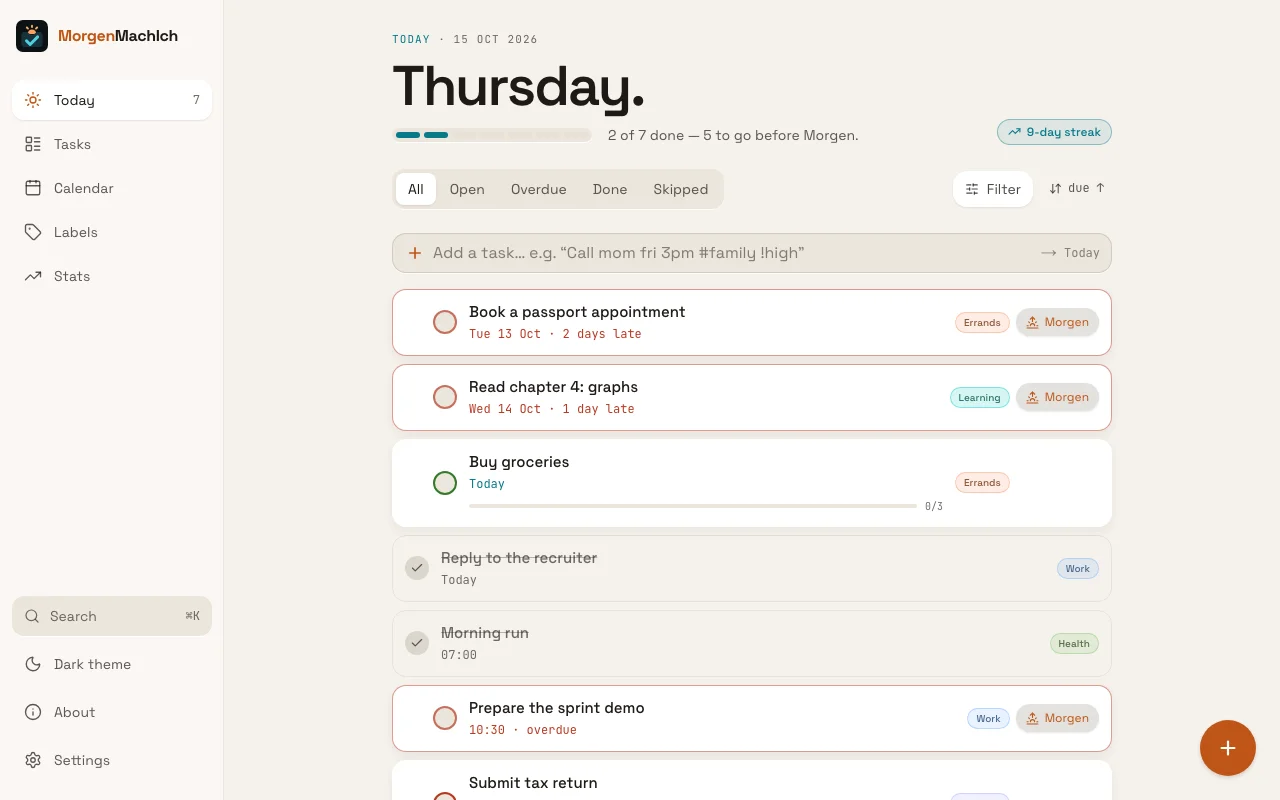Toggle the due sort order control
The image size is (1280, 800).
[x=1077, y=188]
